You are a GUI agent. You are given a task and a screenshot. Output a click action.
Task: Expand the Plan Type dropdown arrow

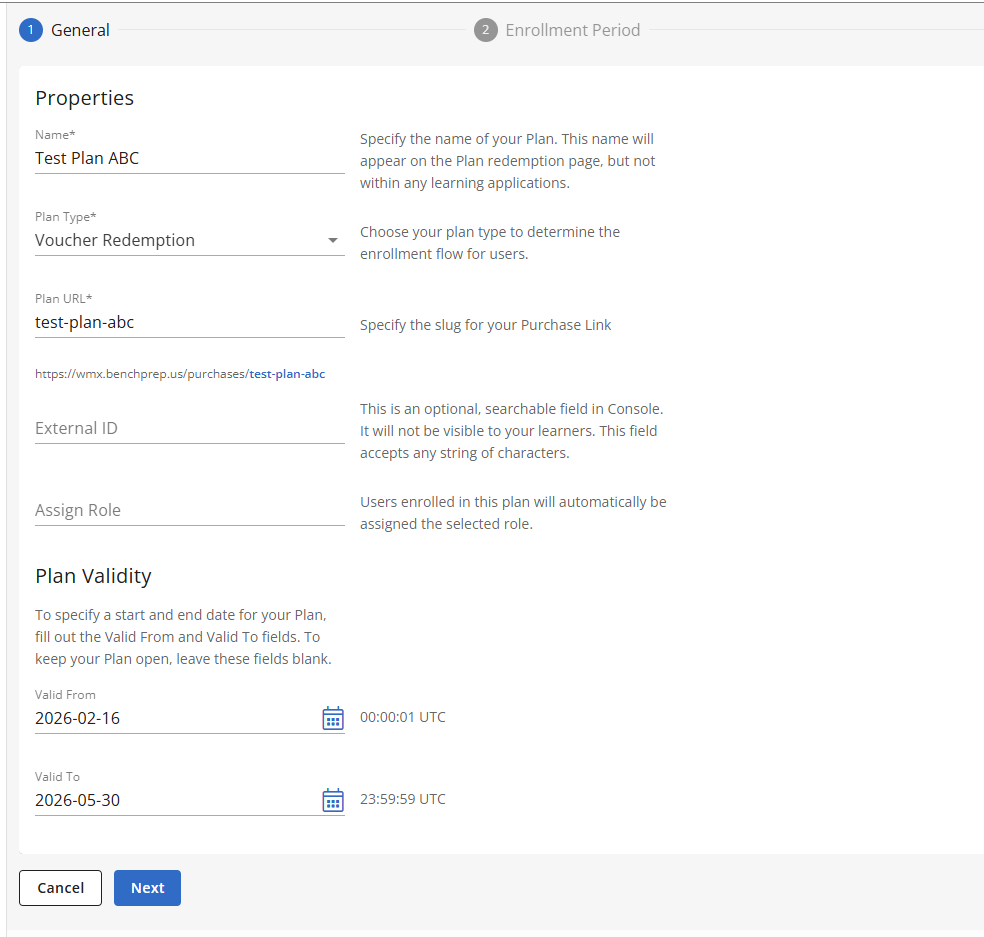tap(333, 241)
